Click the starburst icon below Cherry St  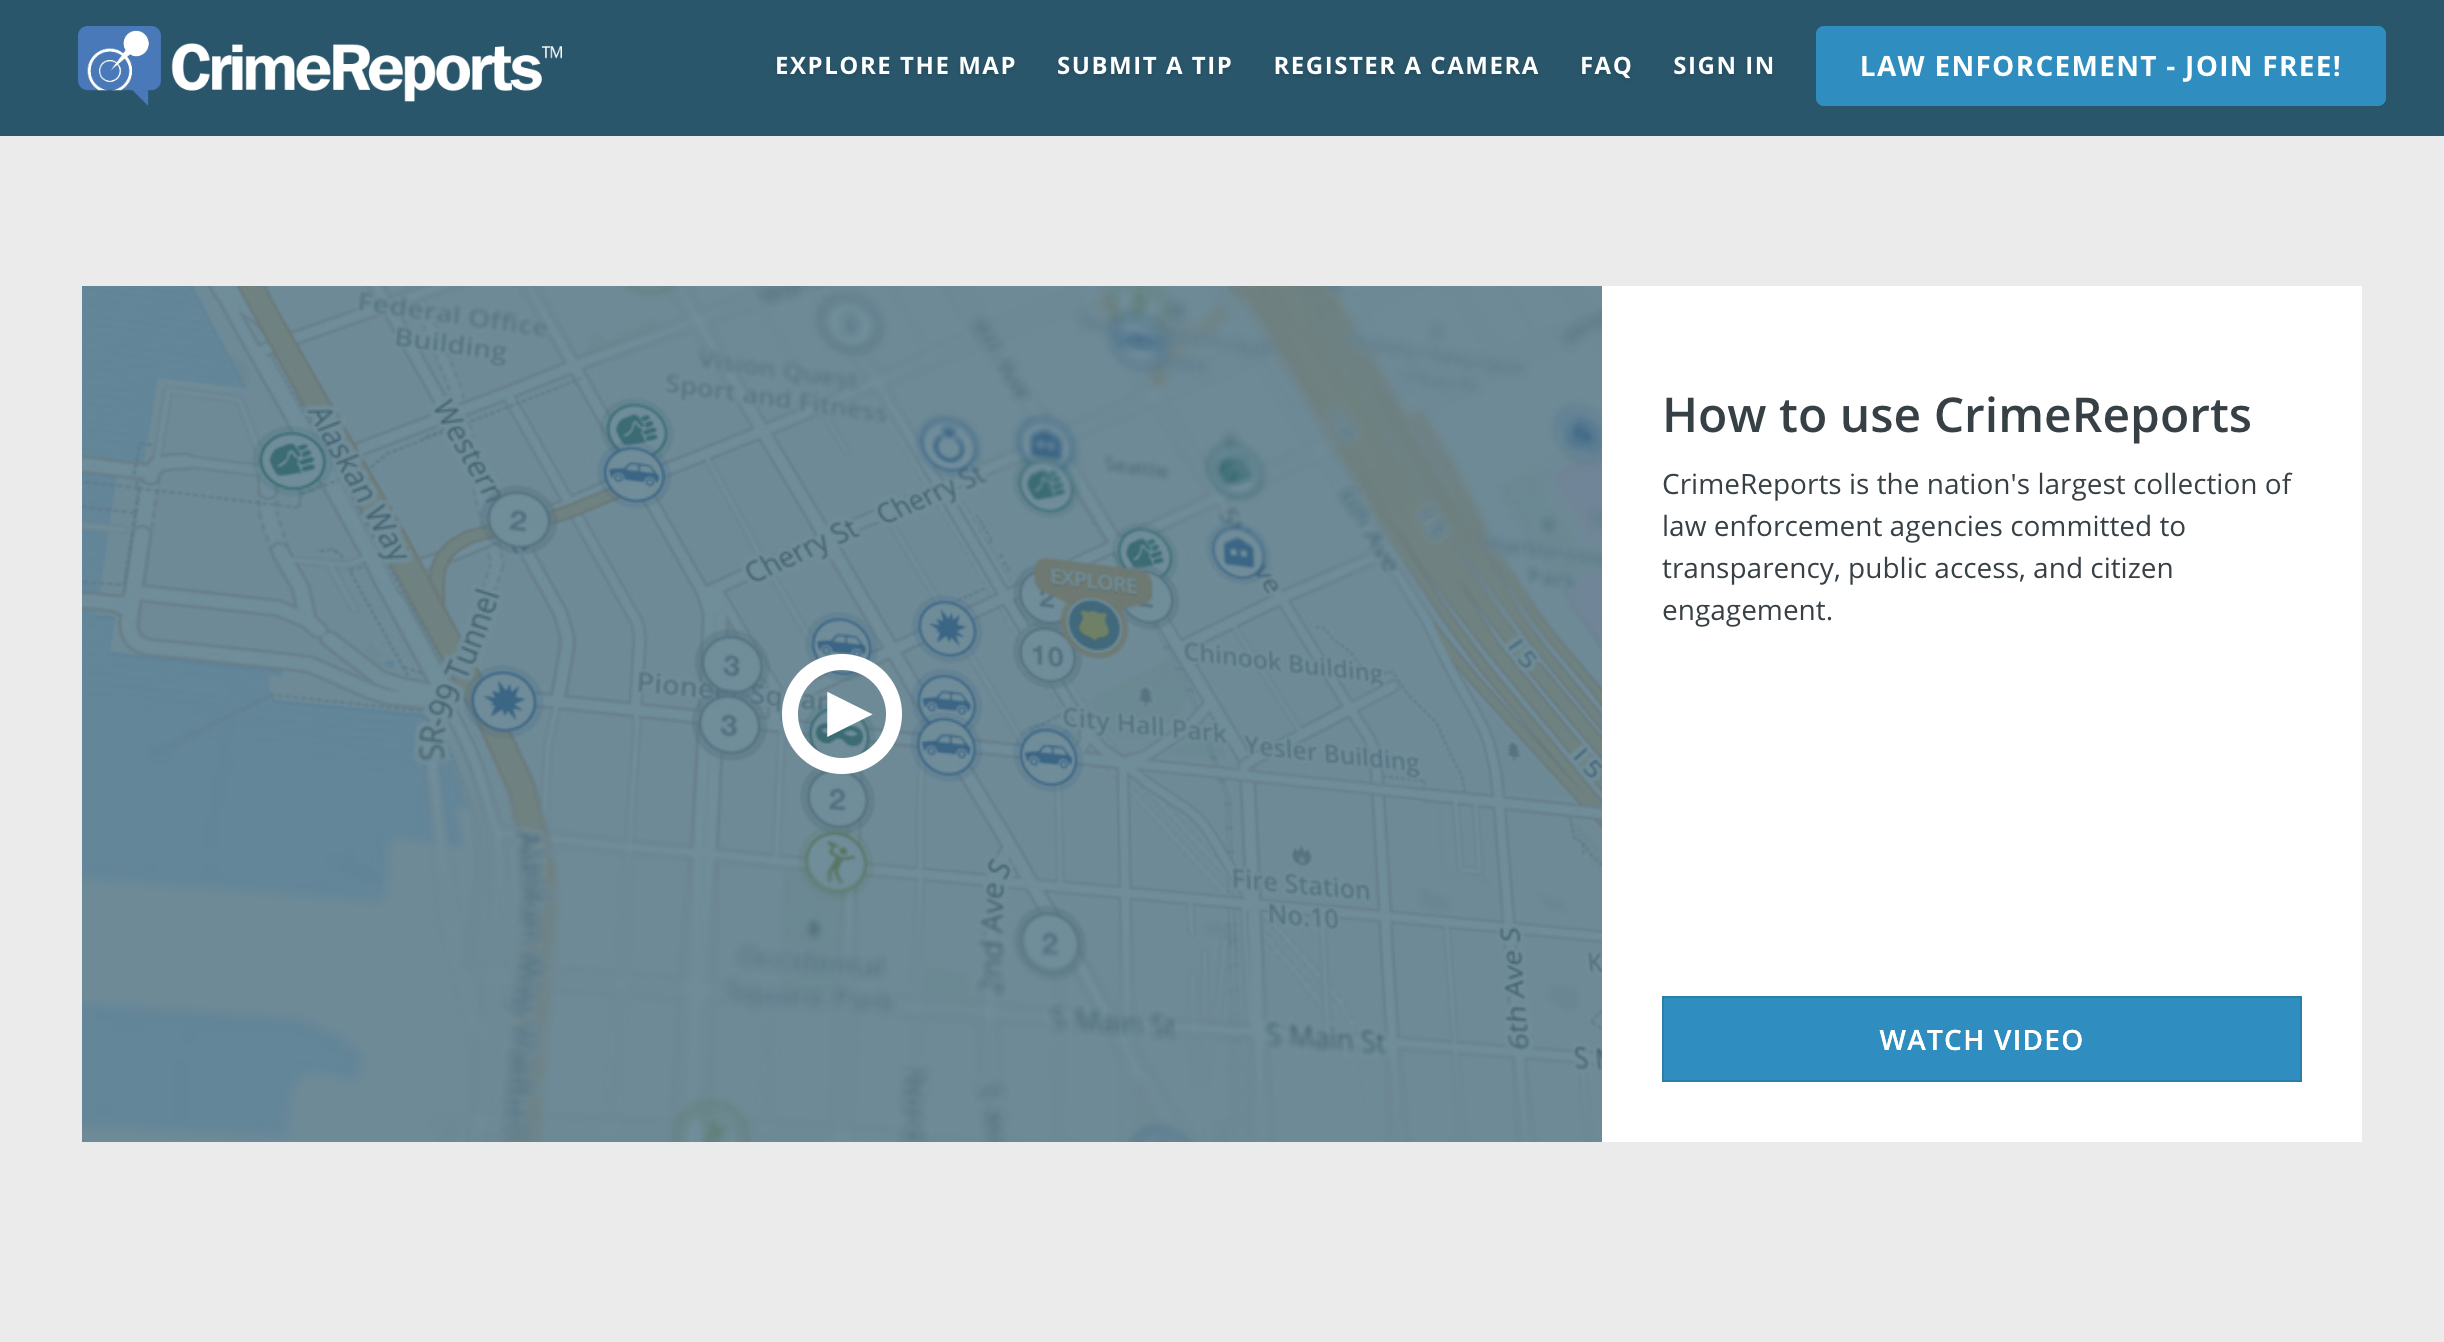pyautogui.click(x=947, y=629)
